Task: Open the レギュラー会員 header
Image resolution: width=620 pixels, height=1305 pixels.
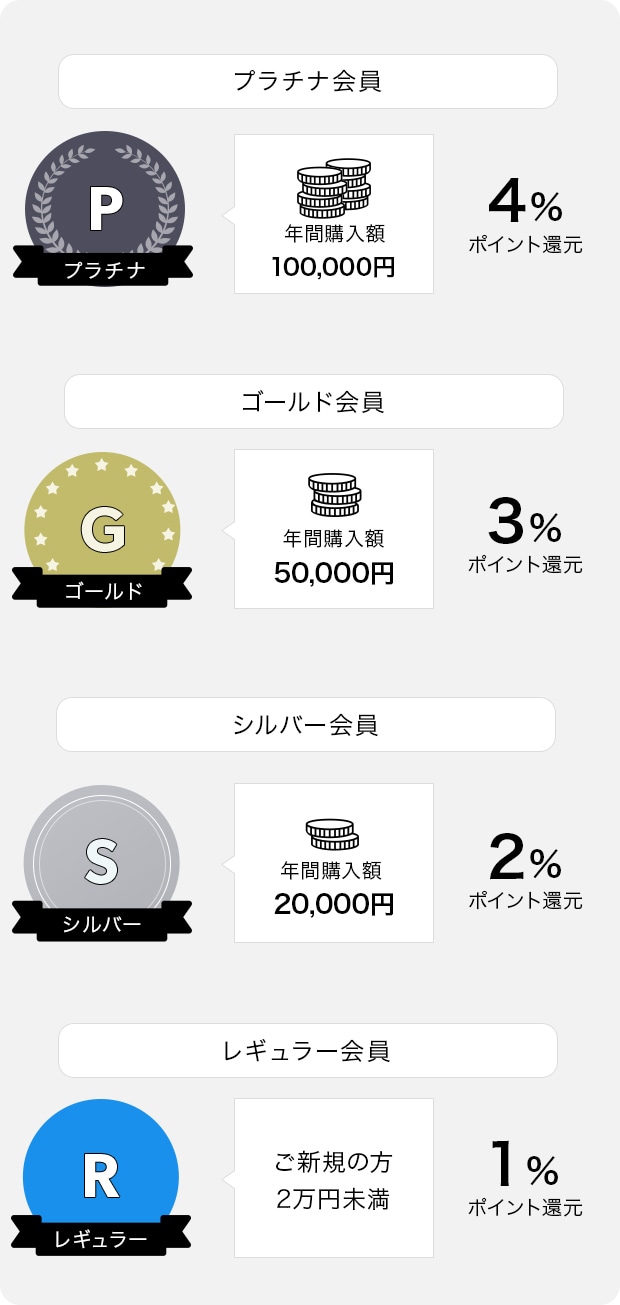Action: click(x=307, y=1051)
